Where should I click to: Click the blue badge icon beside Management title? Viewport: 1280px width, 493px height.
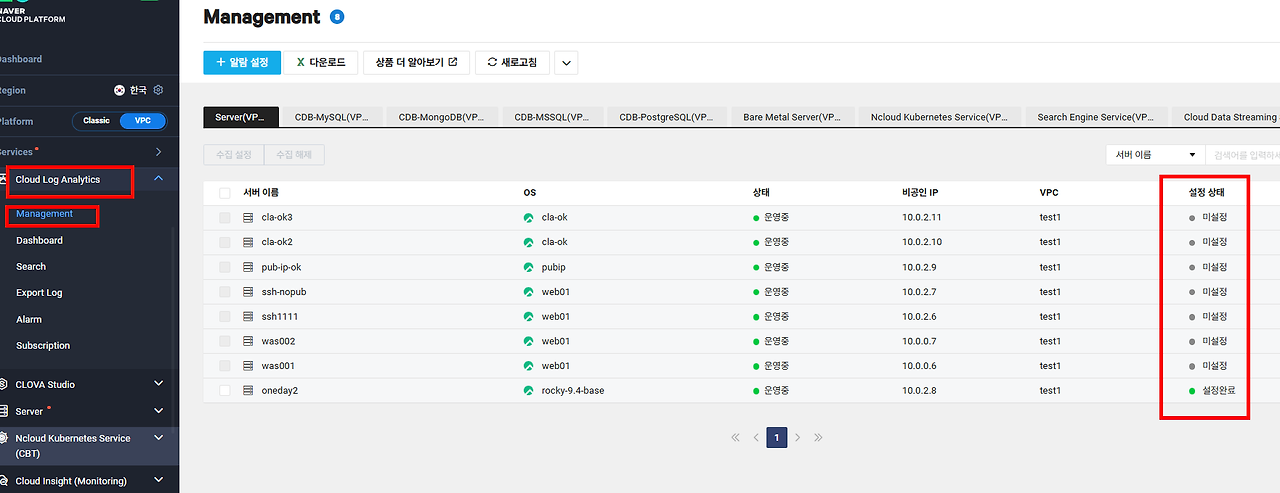(337, 17)
